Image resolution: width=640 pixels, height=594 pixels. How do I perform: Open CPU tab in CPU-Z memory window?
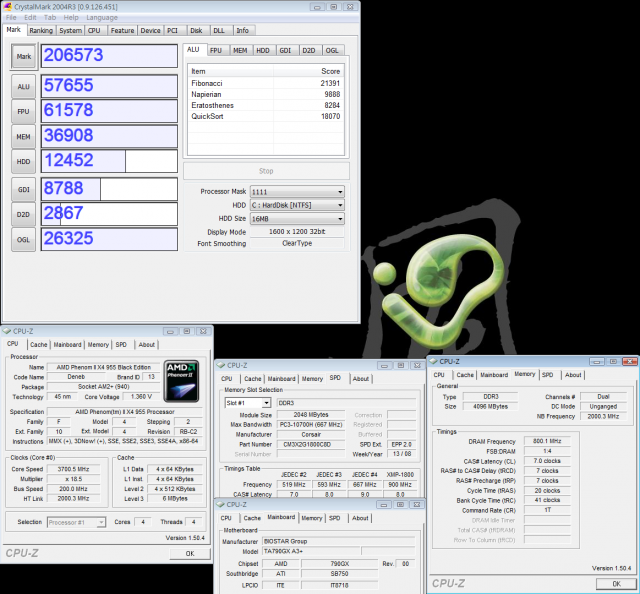pos(439,375)
